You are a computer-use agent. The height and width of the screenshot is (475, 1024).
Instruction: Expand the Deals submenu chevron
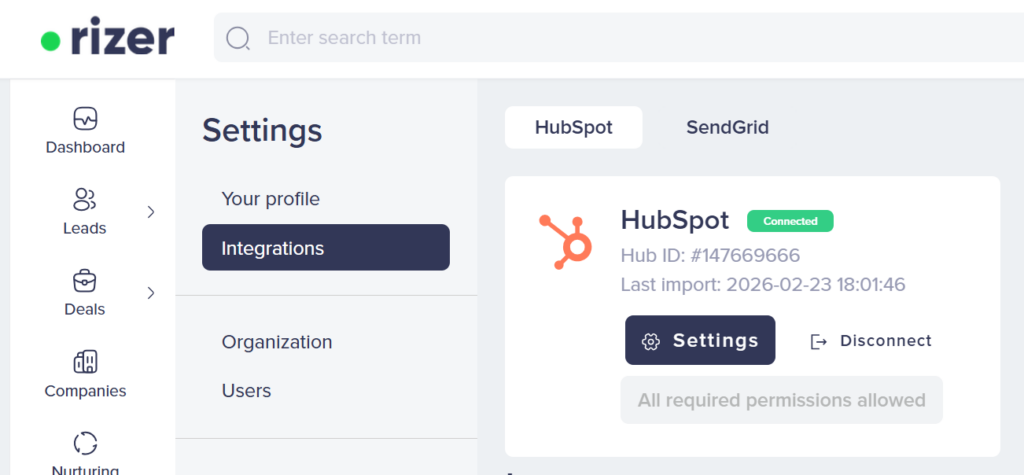coord(151,293)
